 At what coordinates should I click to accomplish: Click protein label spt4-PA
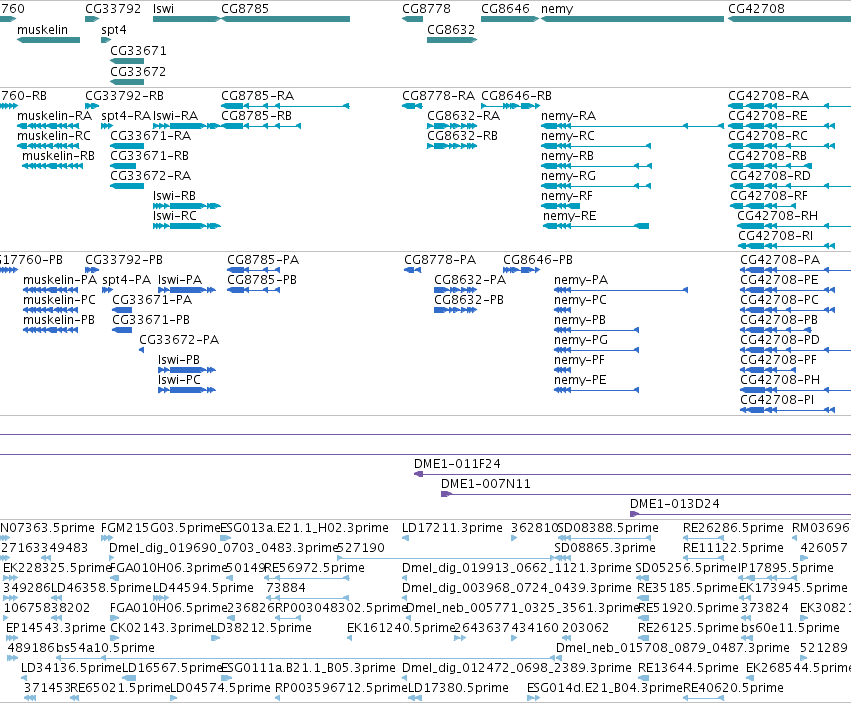(126, 280)
